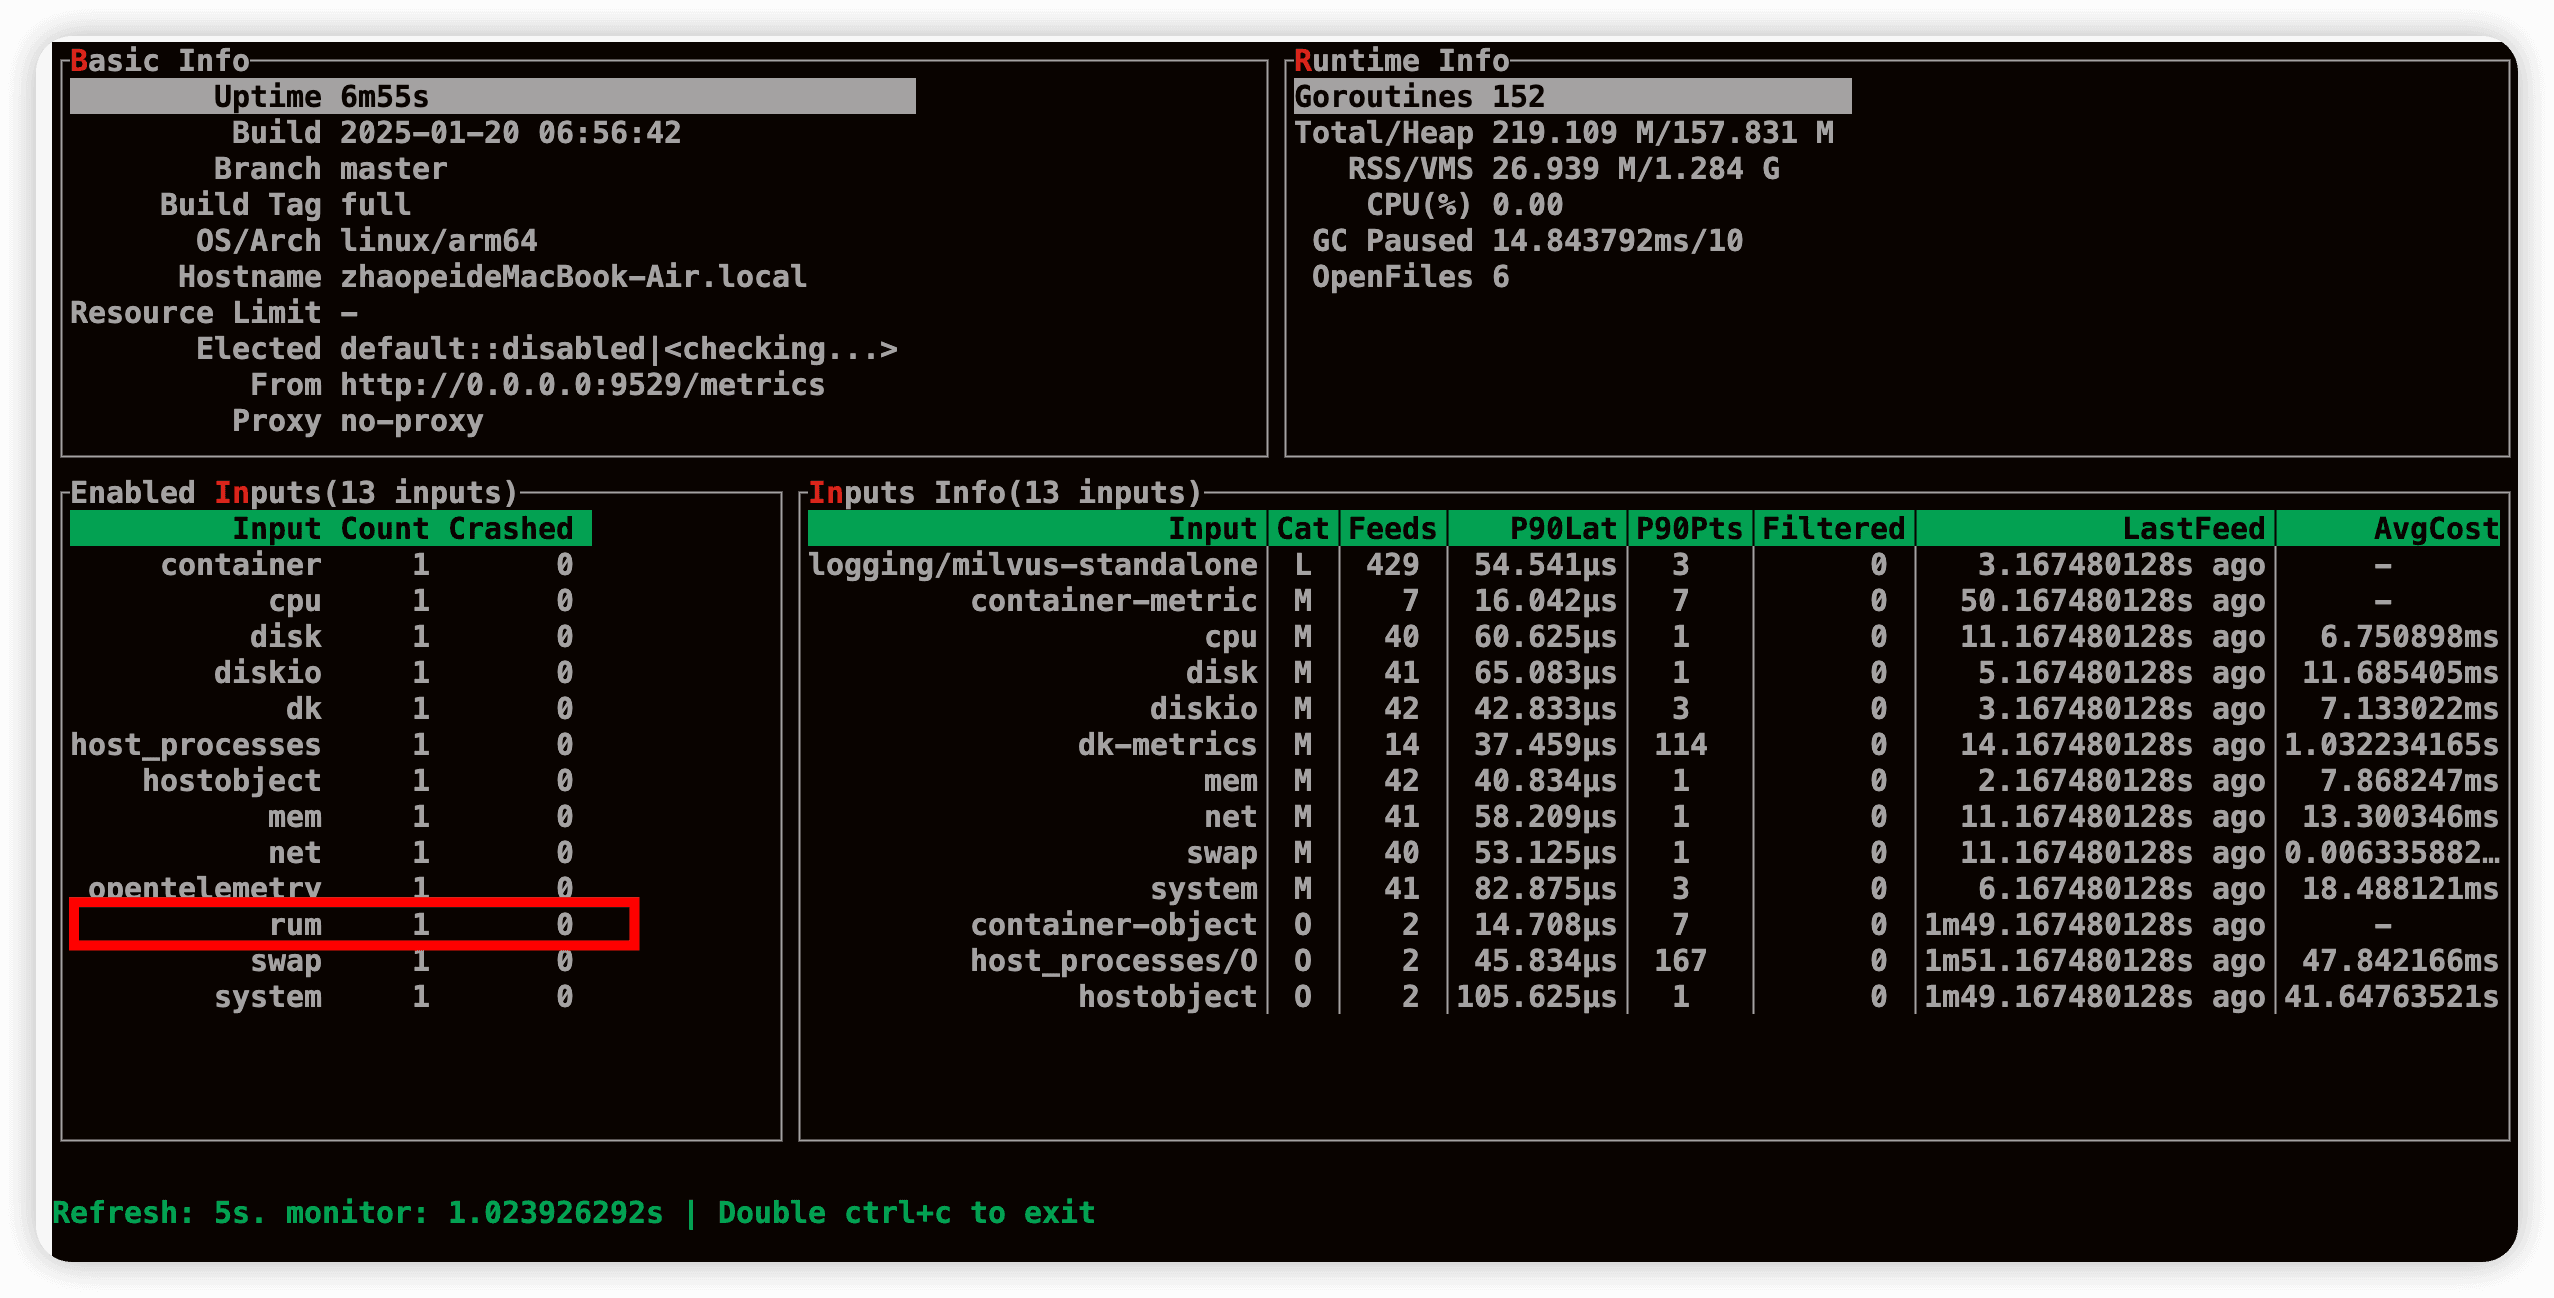Image resolution: width=2554 pixels, height=1298 pixels.
Task: Click the Refresh status line
Action: [573, 1213]
